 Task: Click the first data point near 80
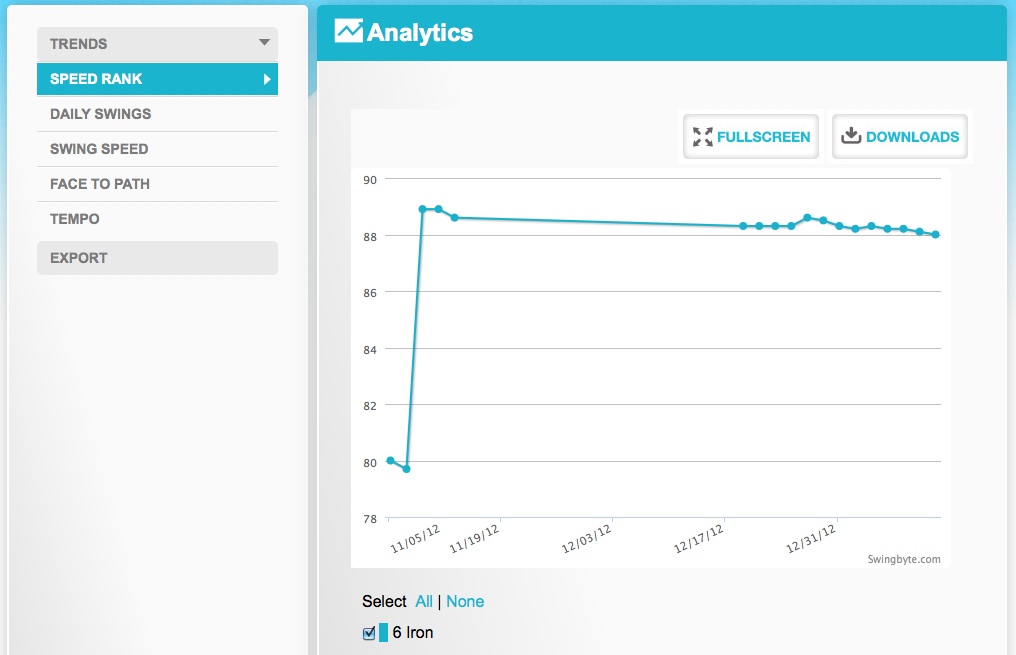[390, 461]
